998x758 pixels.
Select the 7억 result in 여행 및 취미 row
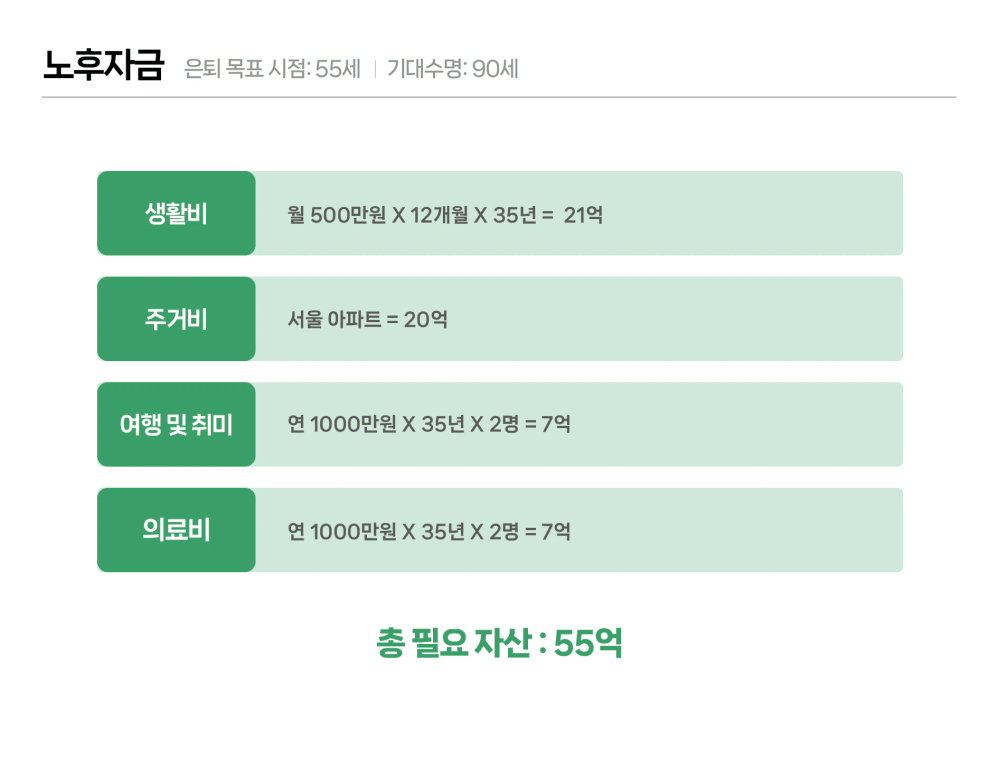(556, 425)
